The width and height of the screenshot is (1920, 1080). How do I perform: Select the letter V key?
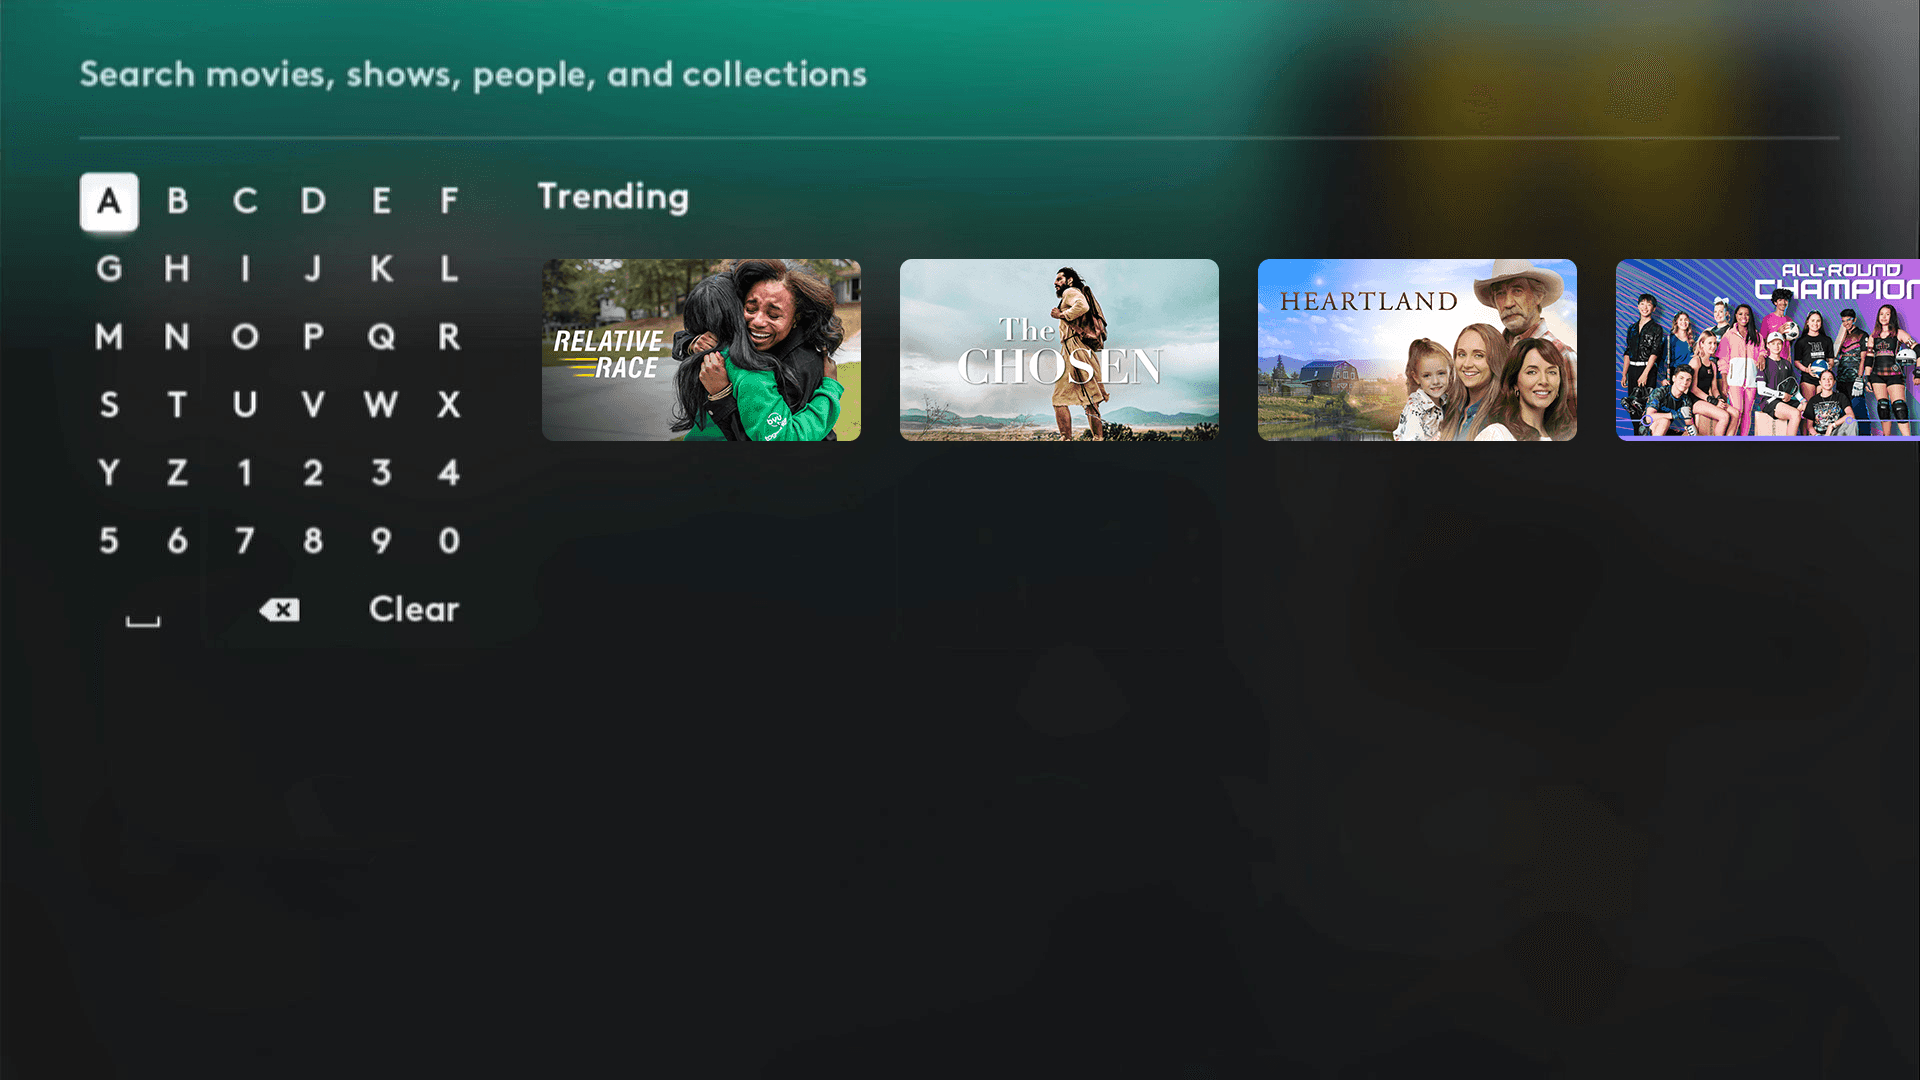pyautogui.click(x=313, y=406)
